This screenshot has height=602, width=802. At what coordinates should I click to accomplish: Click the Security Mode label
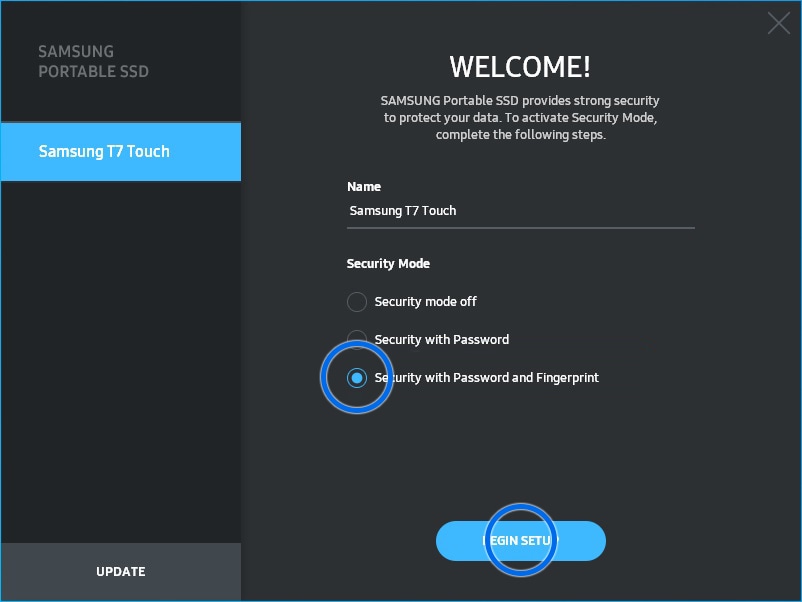(388, 263)
